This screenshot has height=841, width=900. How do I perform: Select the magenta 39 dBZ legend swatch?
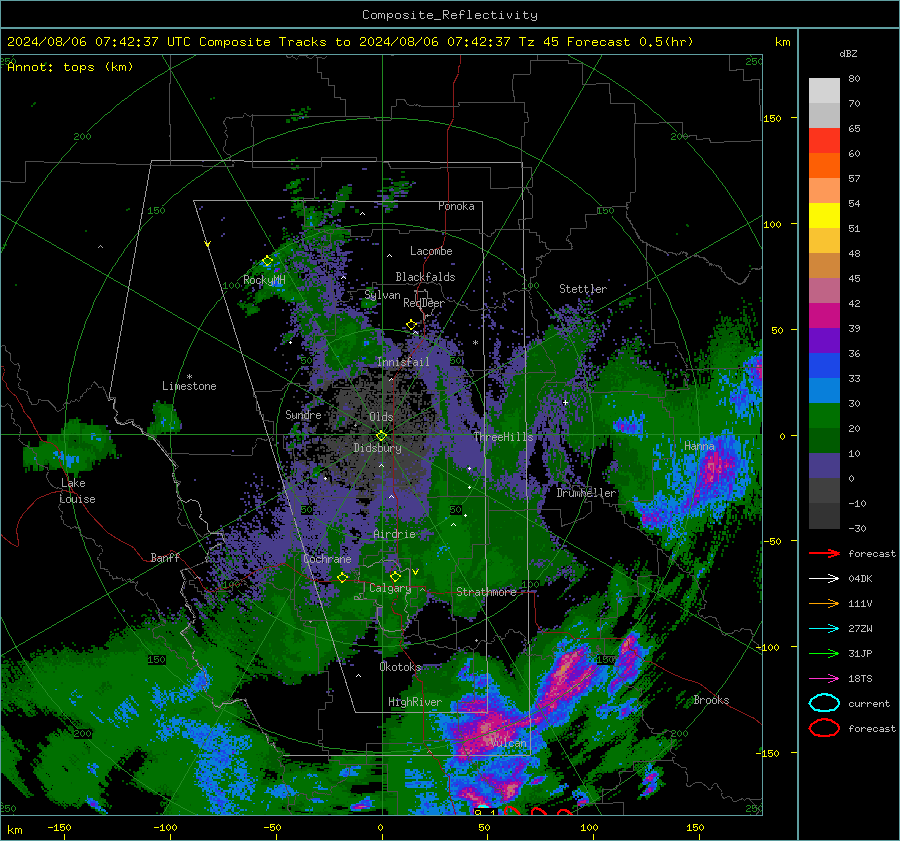click(824, 315)
